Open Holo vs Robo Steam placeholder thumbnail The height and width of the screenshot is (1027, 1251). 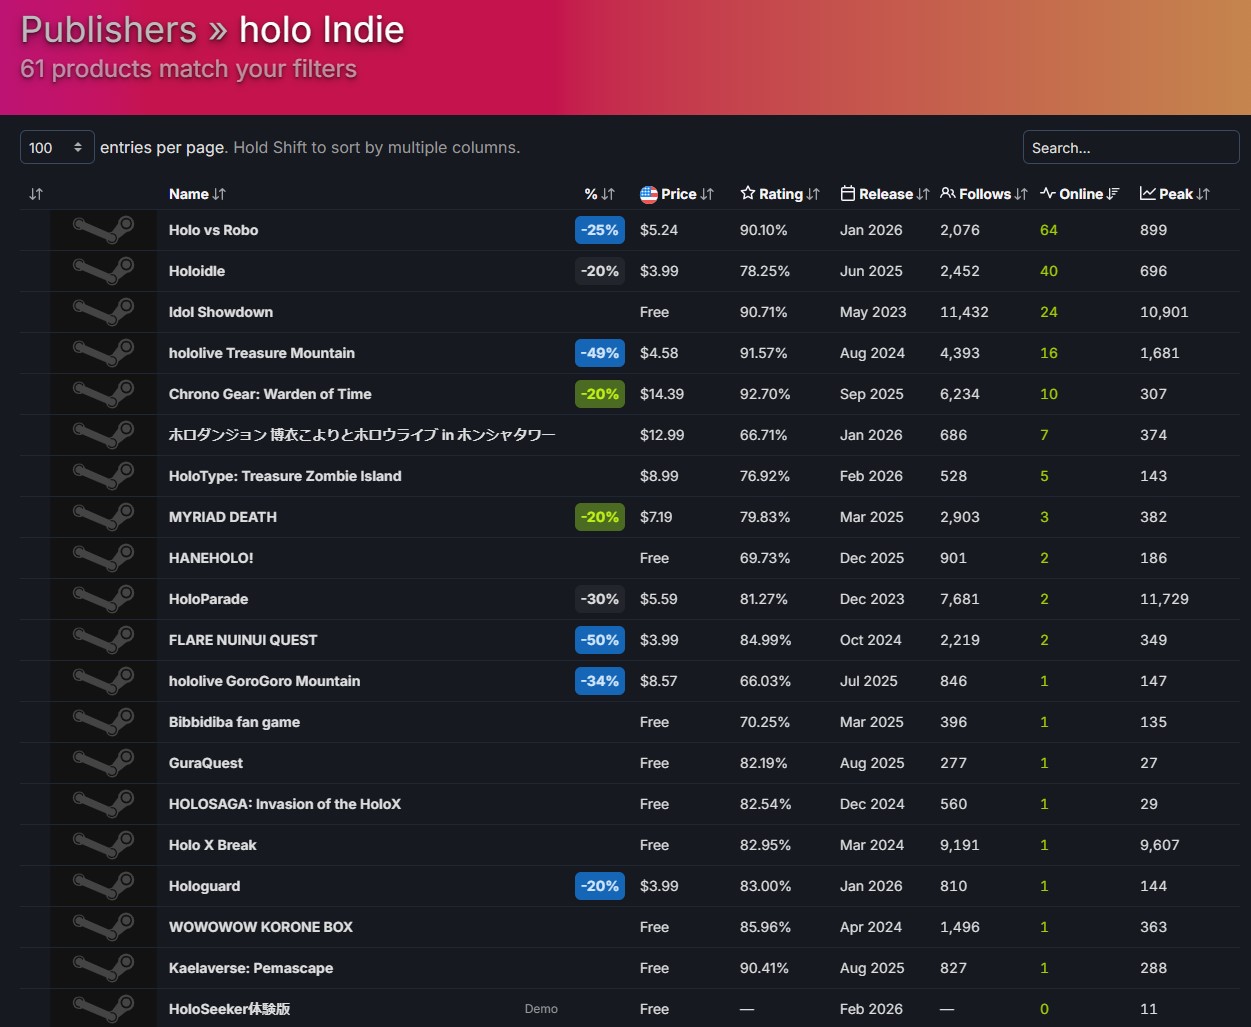coord(104,230)
